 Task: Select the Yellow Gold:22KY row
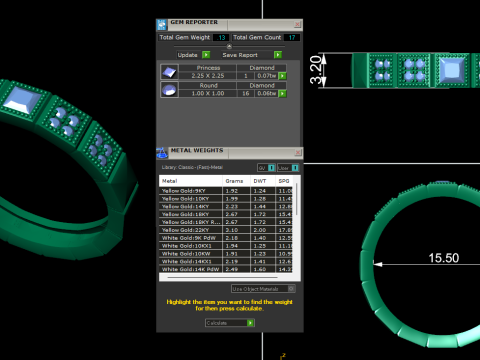[x=226, y=230]
